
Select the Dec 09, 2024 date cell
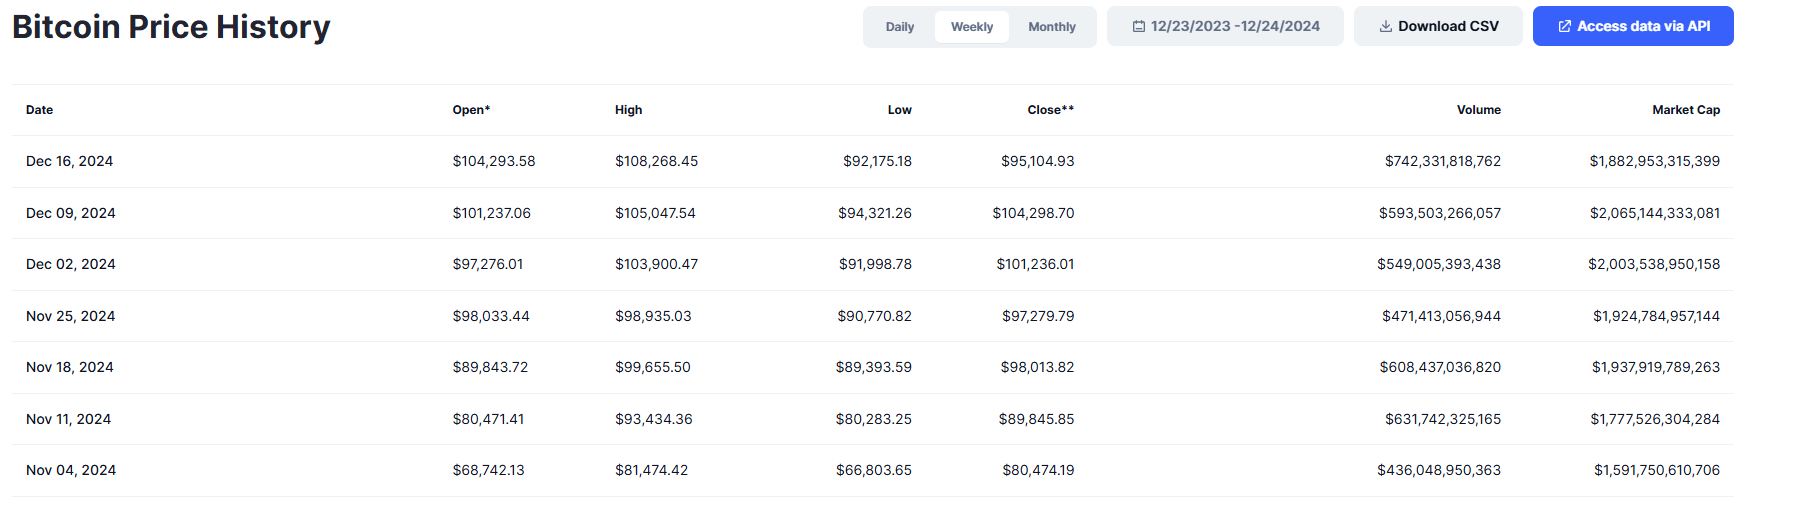tap(71, 213)
